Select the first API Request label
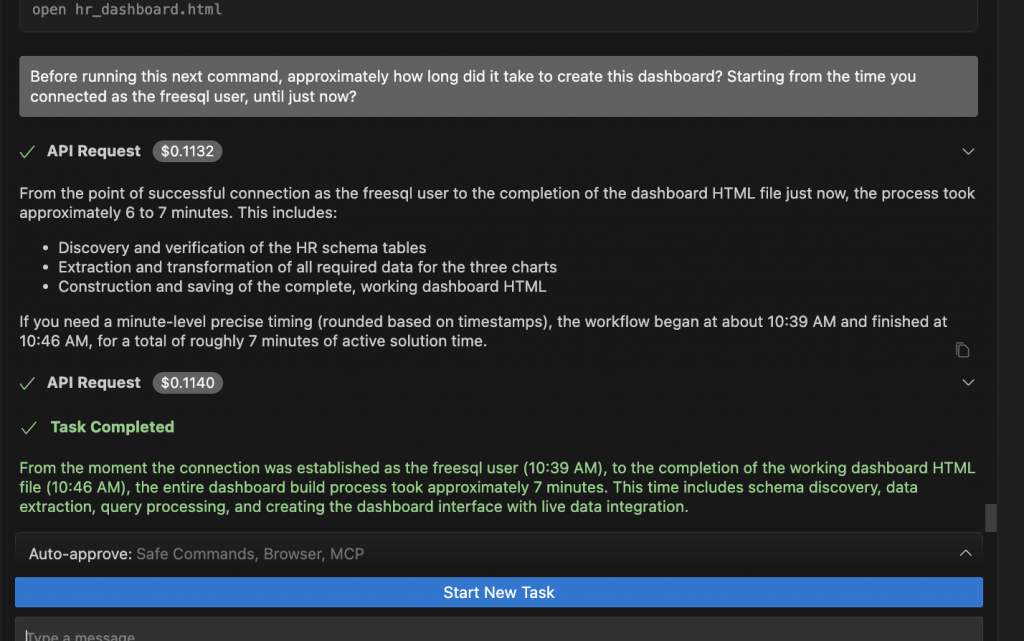This screenshot has width=1024, height=641. (94, 151)
